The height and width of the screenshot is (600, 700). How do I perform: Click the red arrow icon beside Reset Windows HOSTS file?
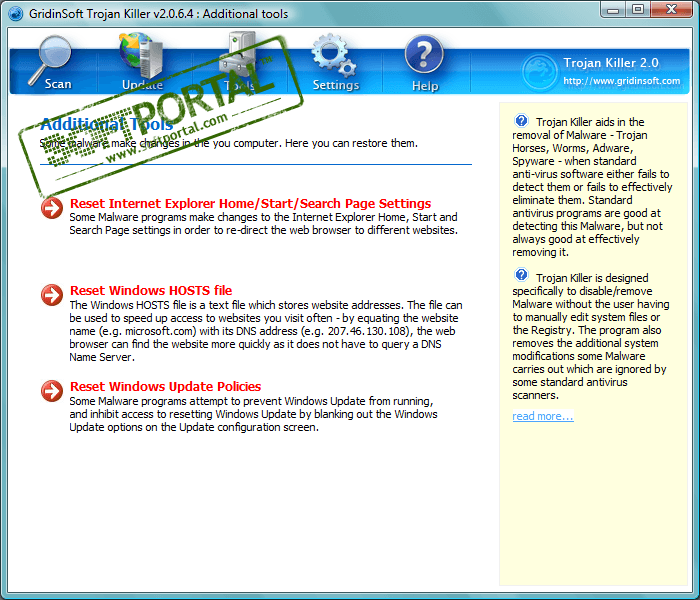pyautogui.click(x=52, y=295)
